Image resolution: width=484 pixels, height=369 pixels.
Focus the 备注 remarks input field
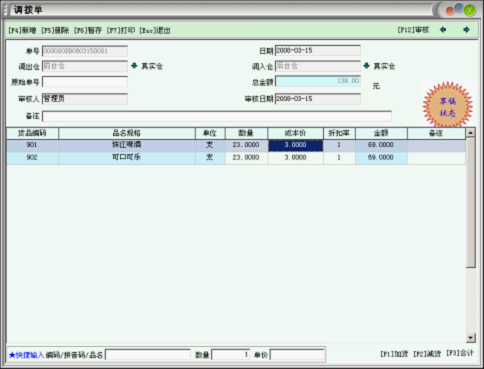217,116
